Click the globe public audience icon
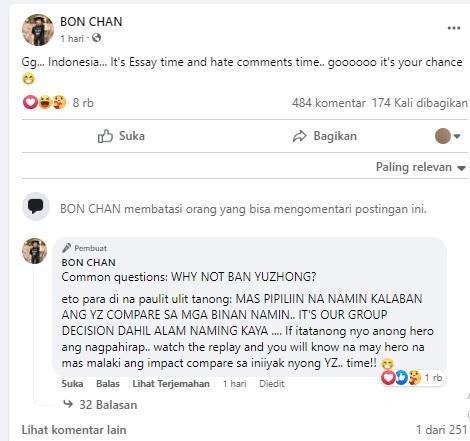470x441 pixels. 96,38
